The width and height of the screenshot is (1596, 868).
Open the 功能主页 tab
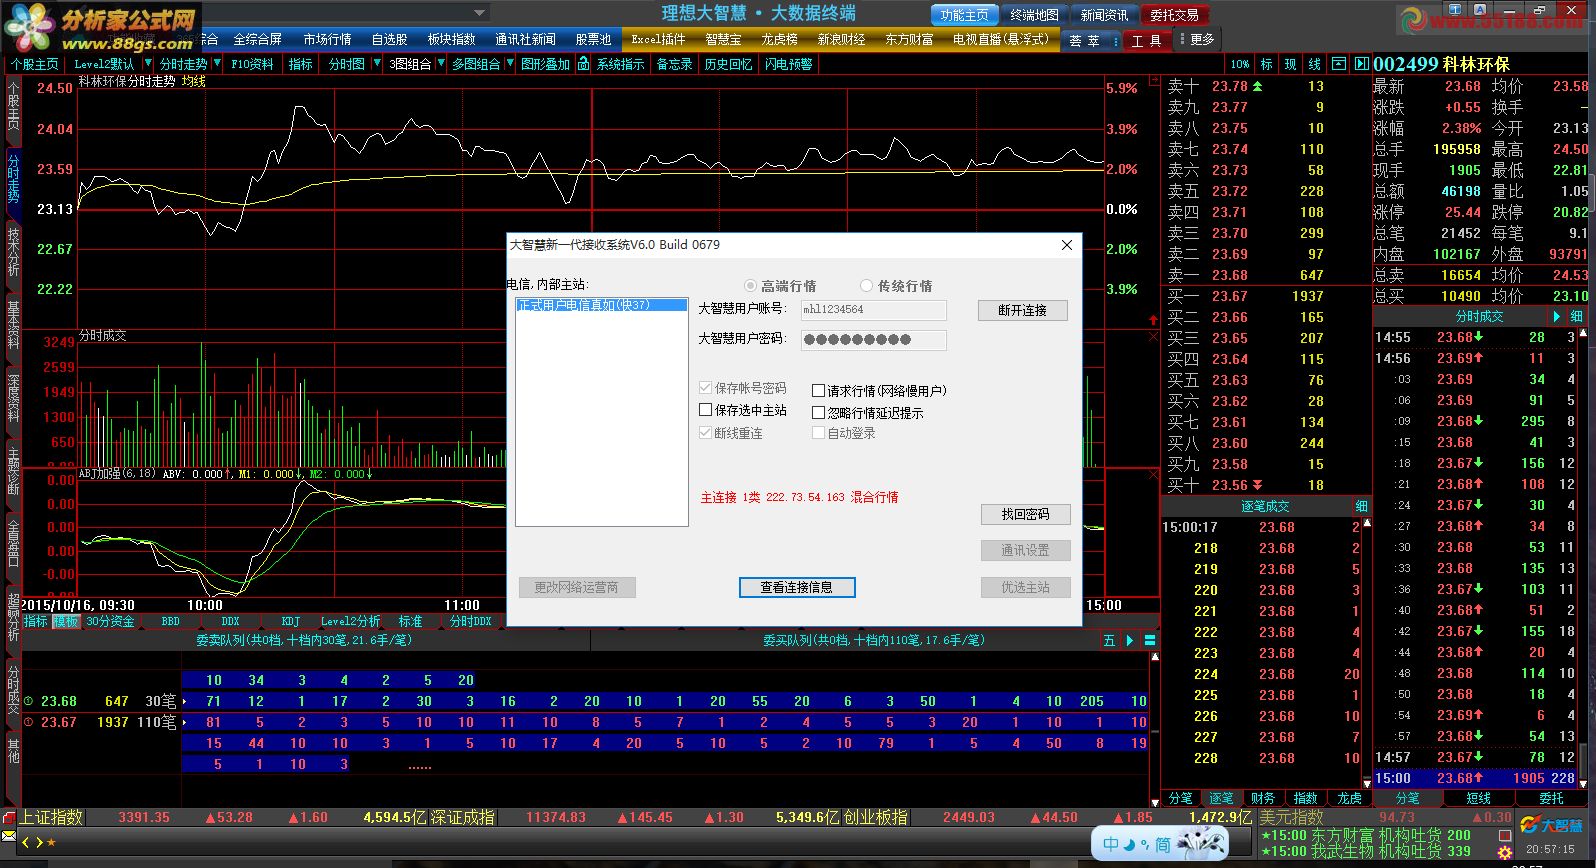coord(964,15)
